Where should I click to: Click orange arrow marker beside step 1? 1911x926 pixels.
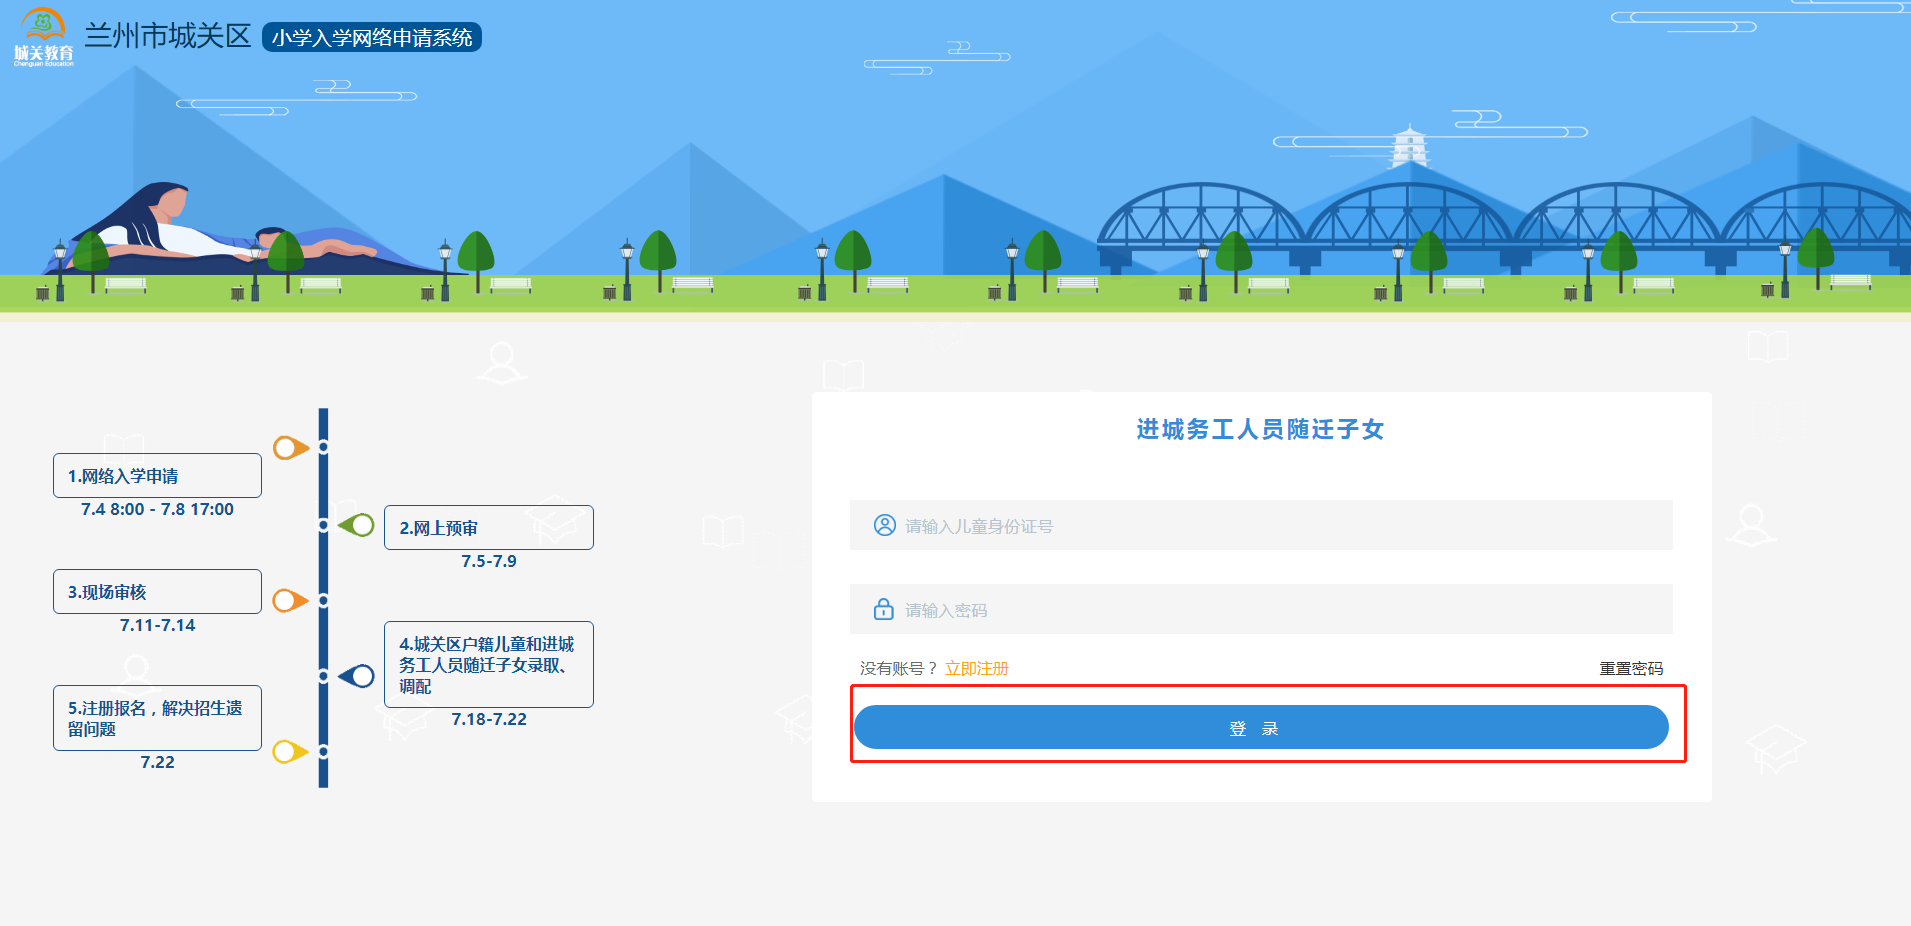(x=291, y=448)
